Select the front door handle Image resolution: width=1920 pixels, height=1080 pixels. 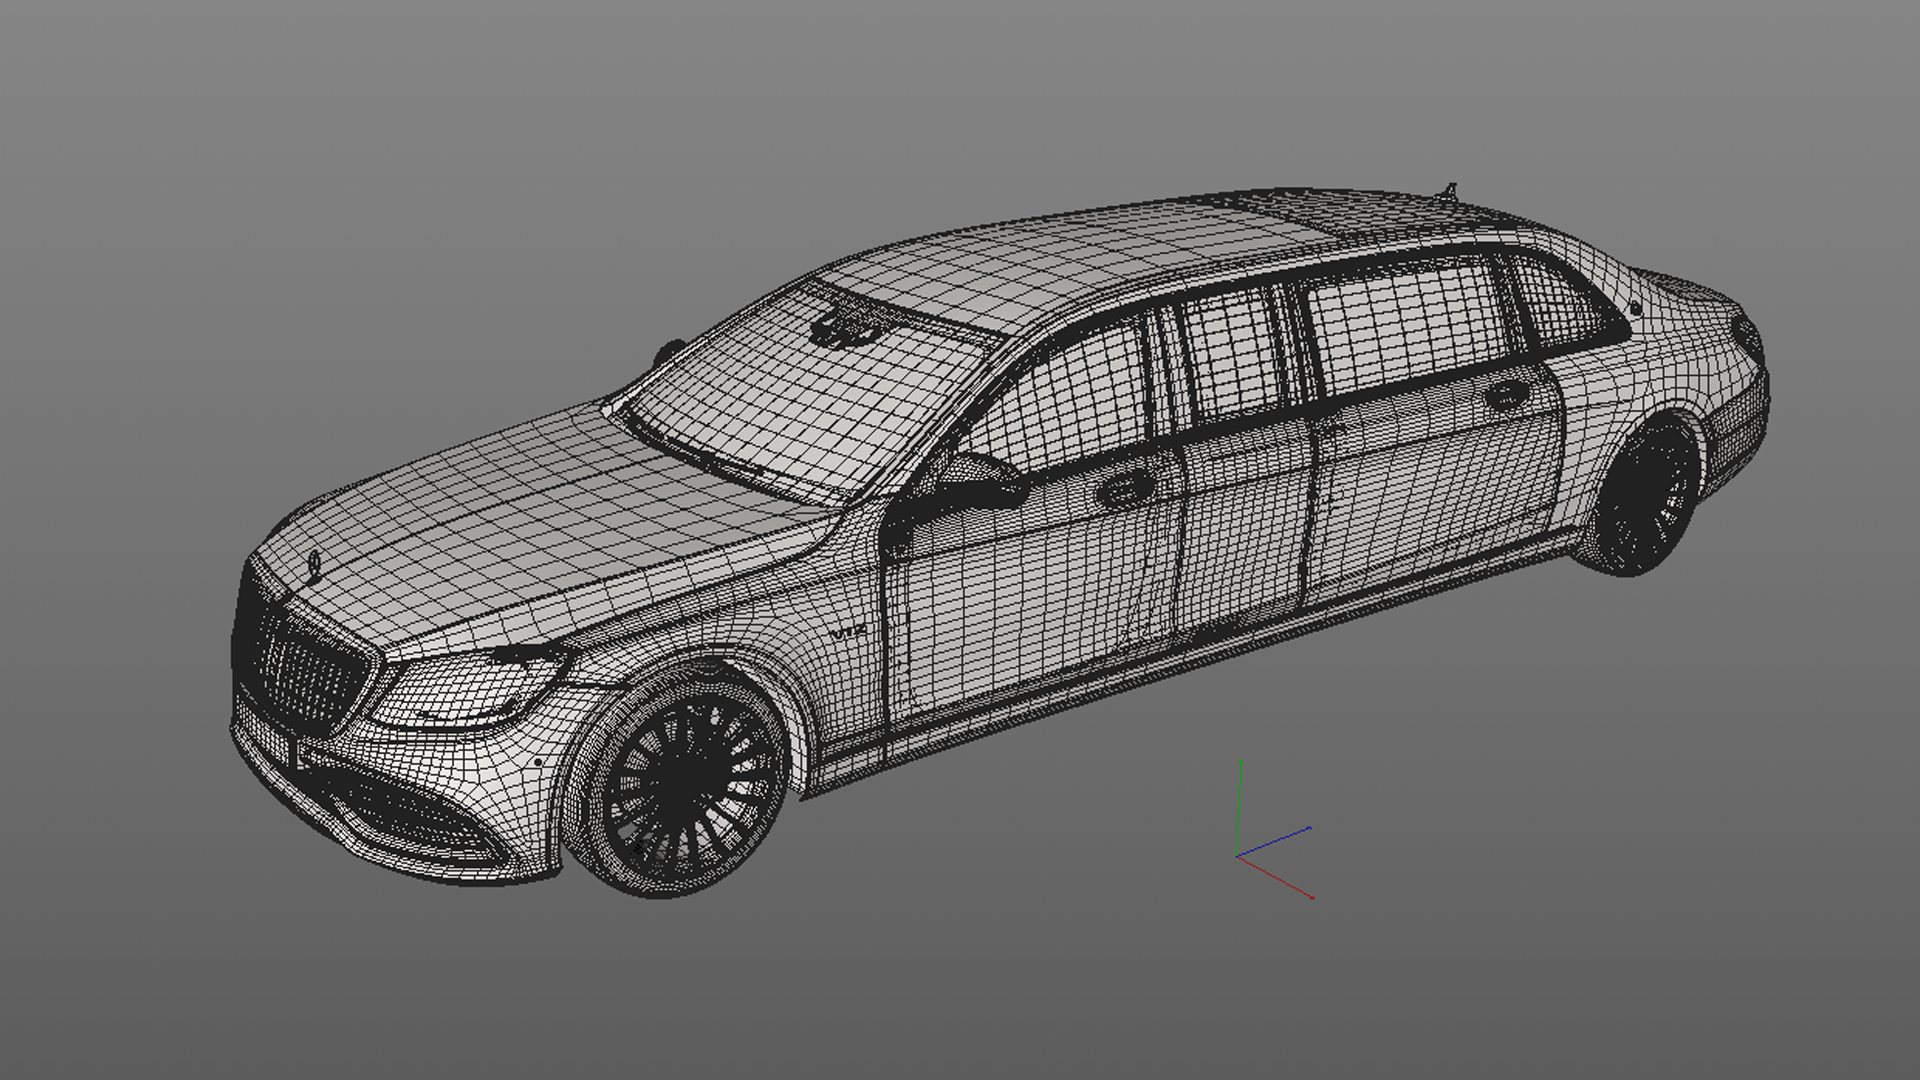click(1126, 488)
